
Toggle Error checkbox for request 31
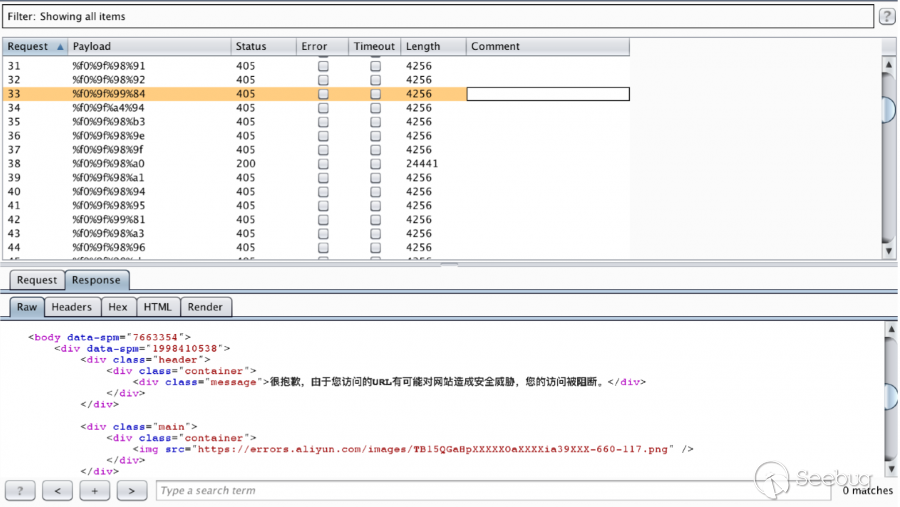click(x=323, y=66)
